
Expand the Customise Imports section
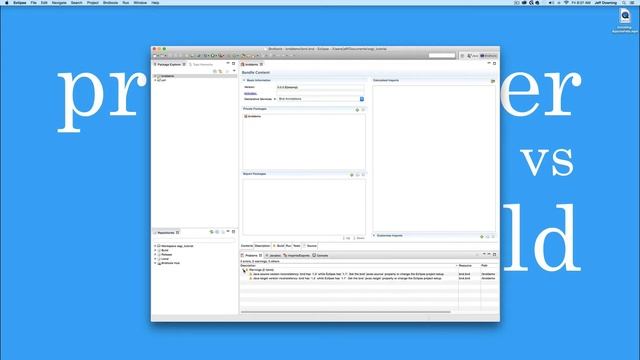[x=374, y=236]
